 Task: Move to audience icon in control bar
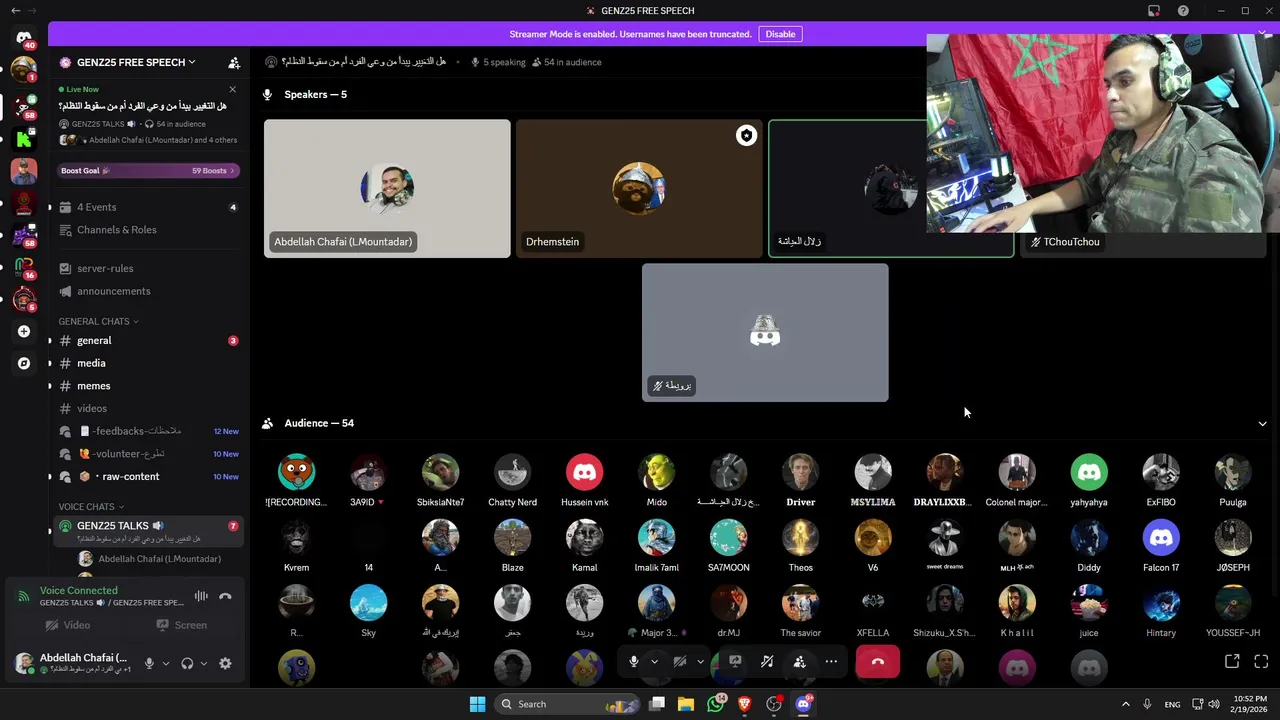799,661
